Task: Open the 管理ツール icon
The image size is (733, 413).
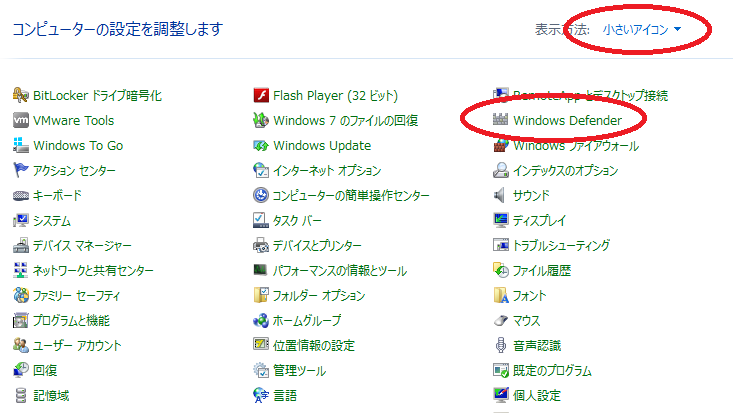Action: pos(261,370)
